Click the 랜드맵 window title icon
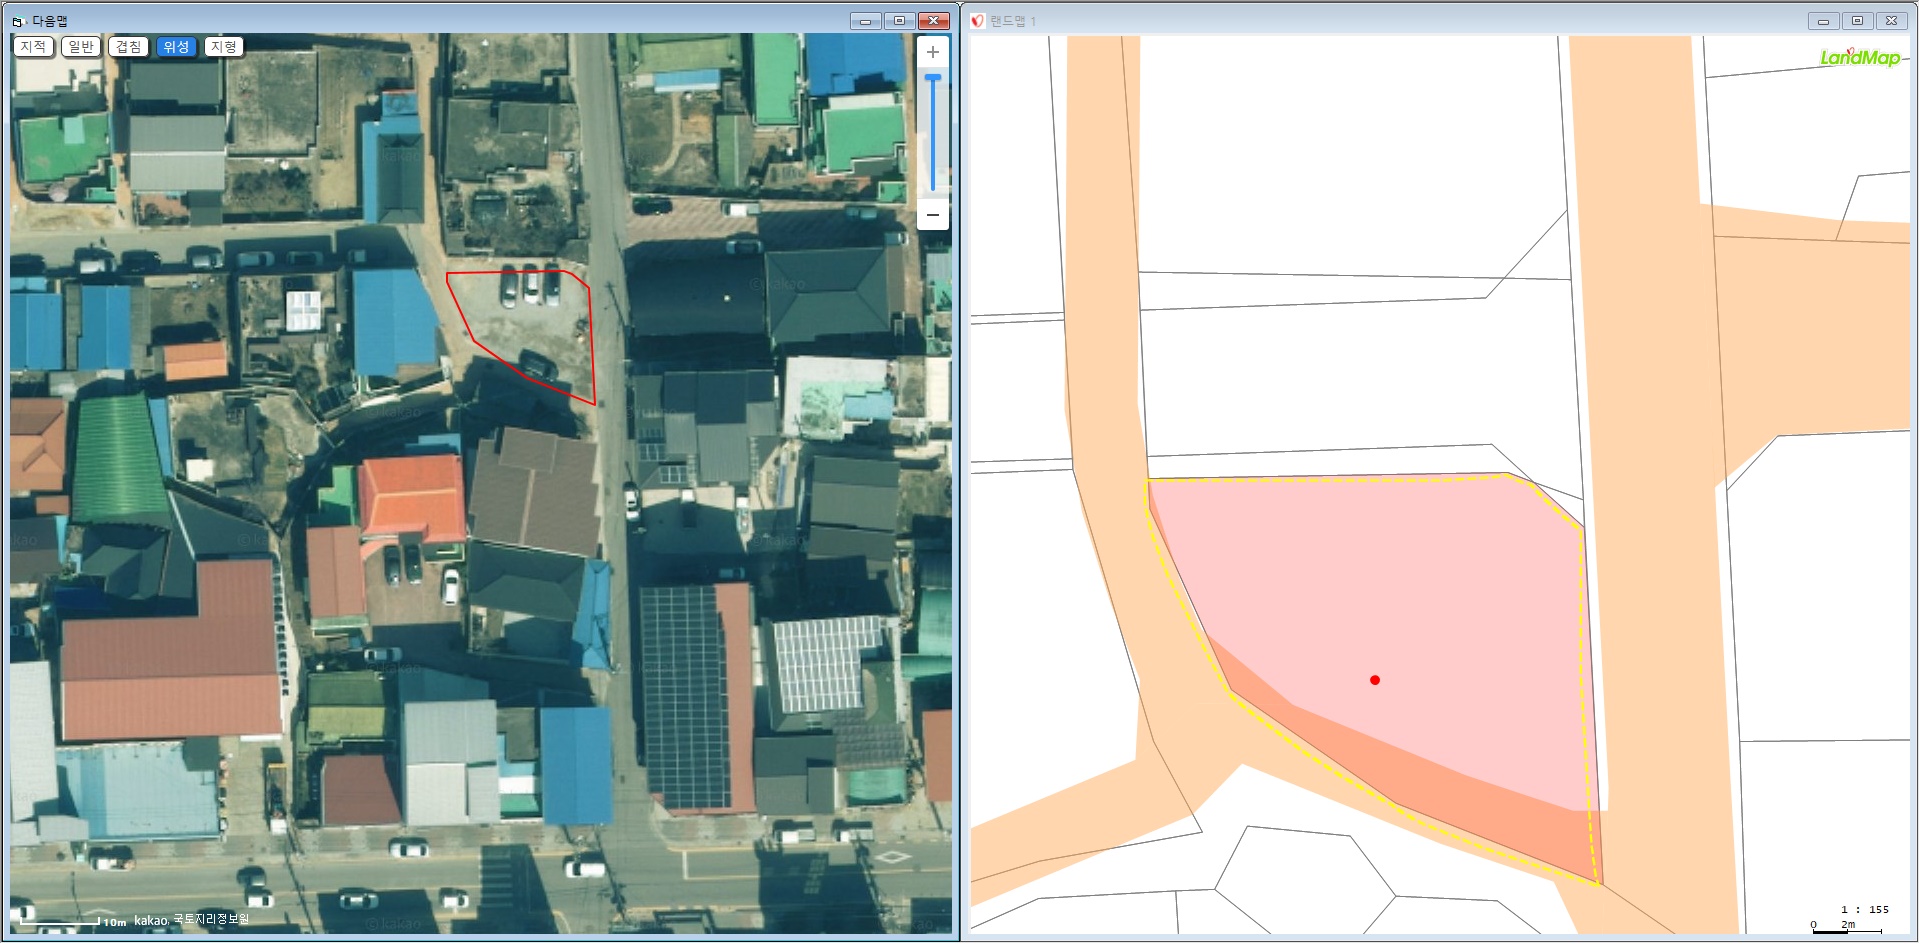Viewport: 1920px width, 944px height. tap(977, 21)
